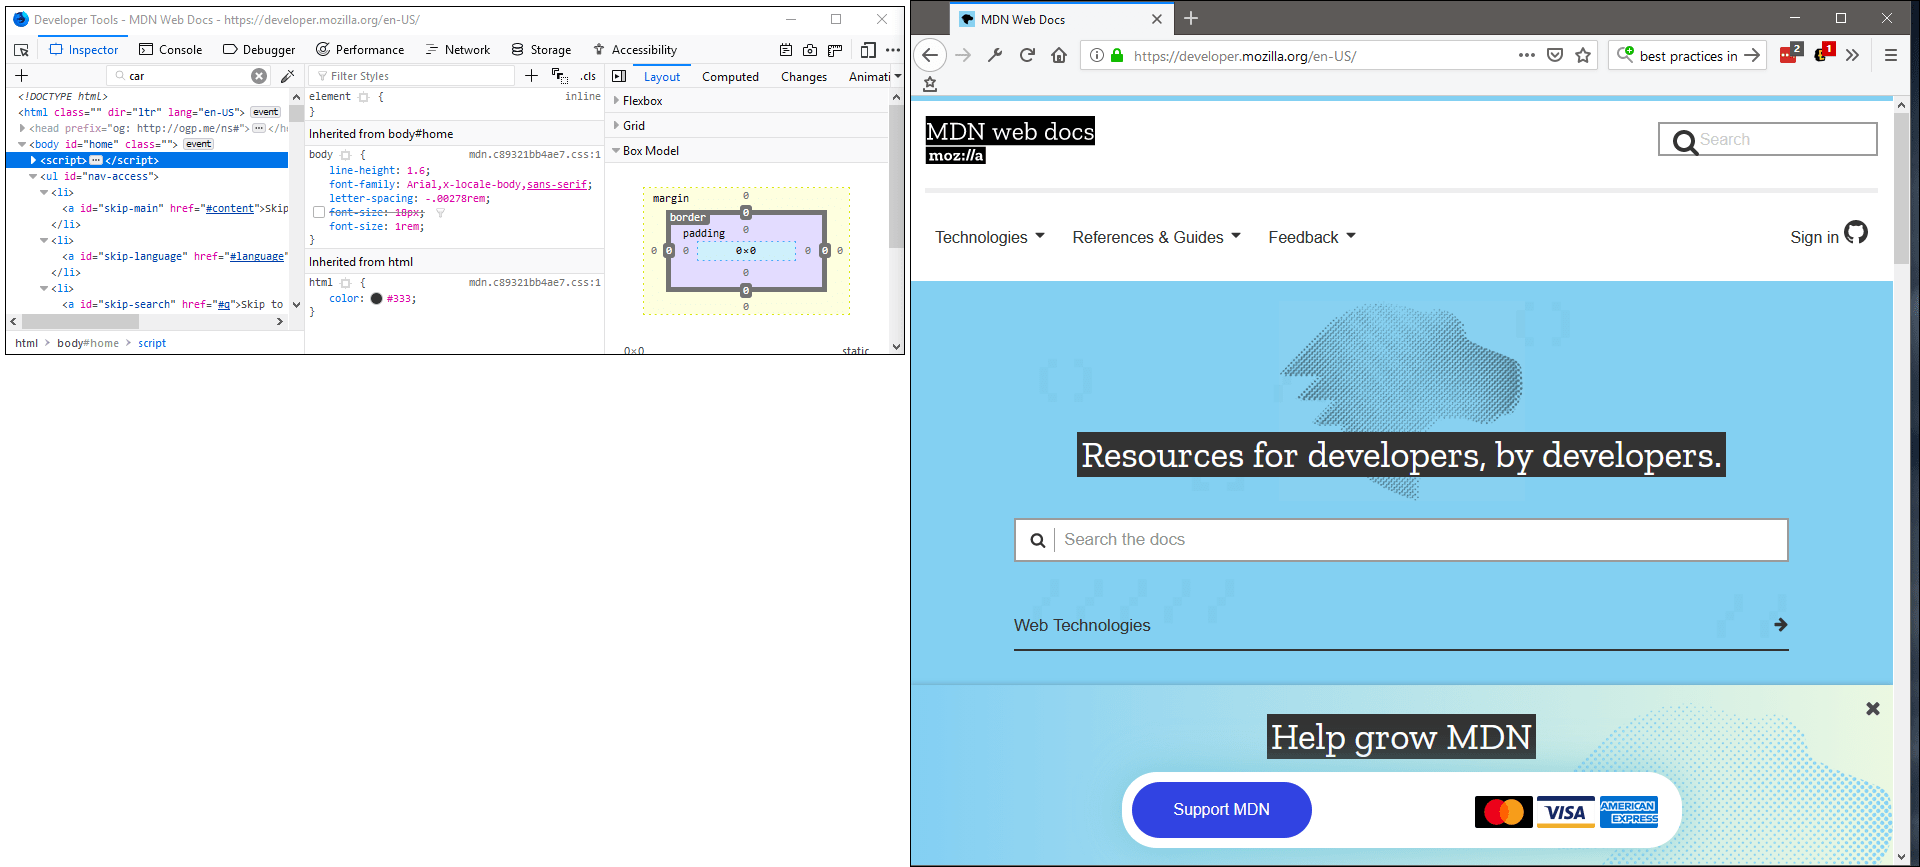Open mdn.c89321bb4ae7.css:1 source for body rule
This screenshot has height=867, width=1920.
point(535,155)
